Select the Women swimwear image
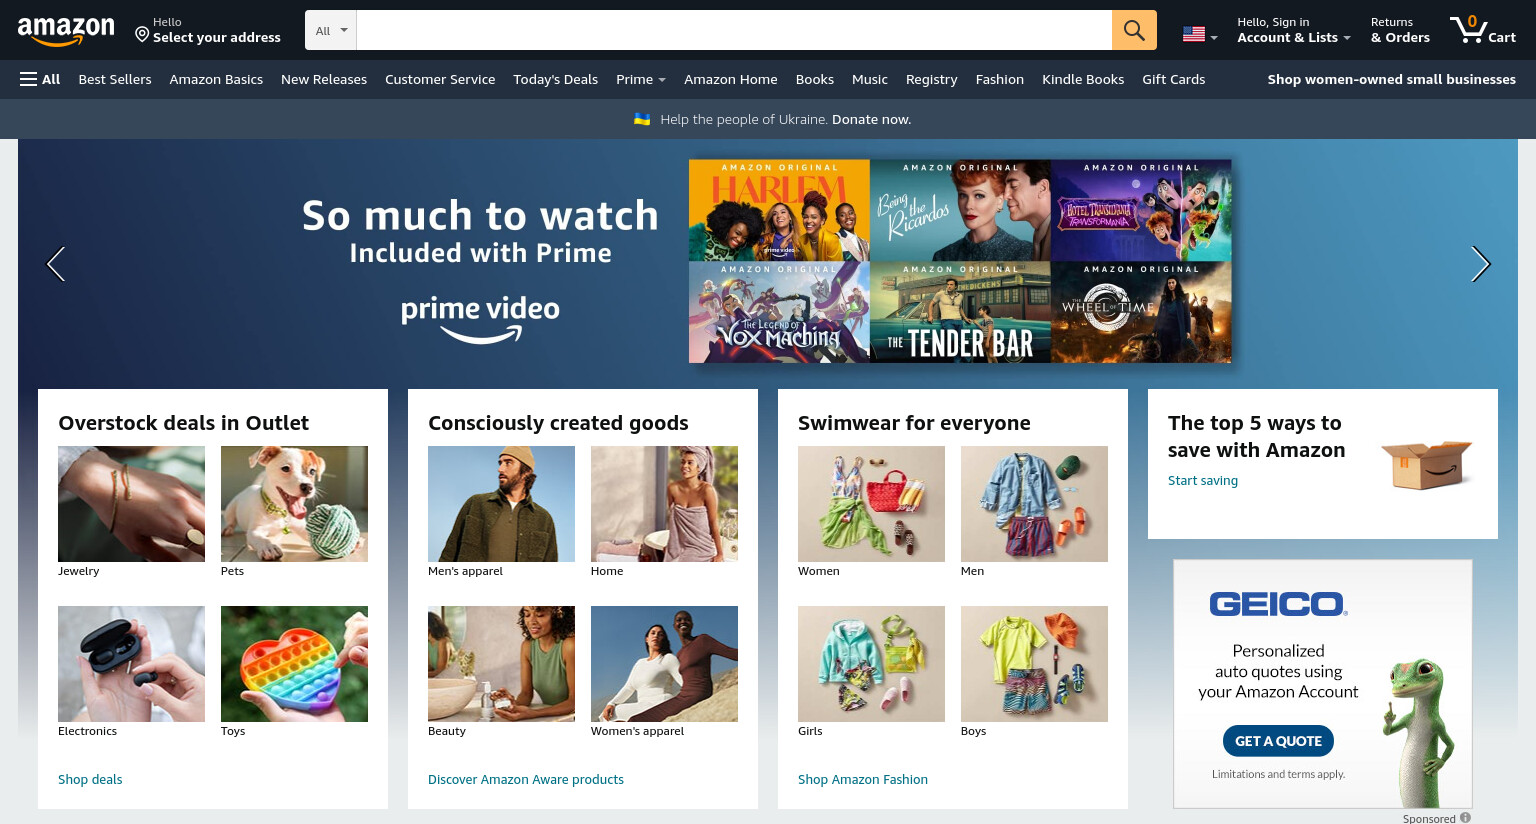 (x=871, y=504)
